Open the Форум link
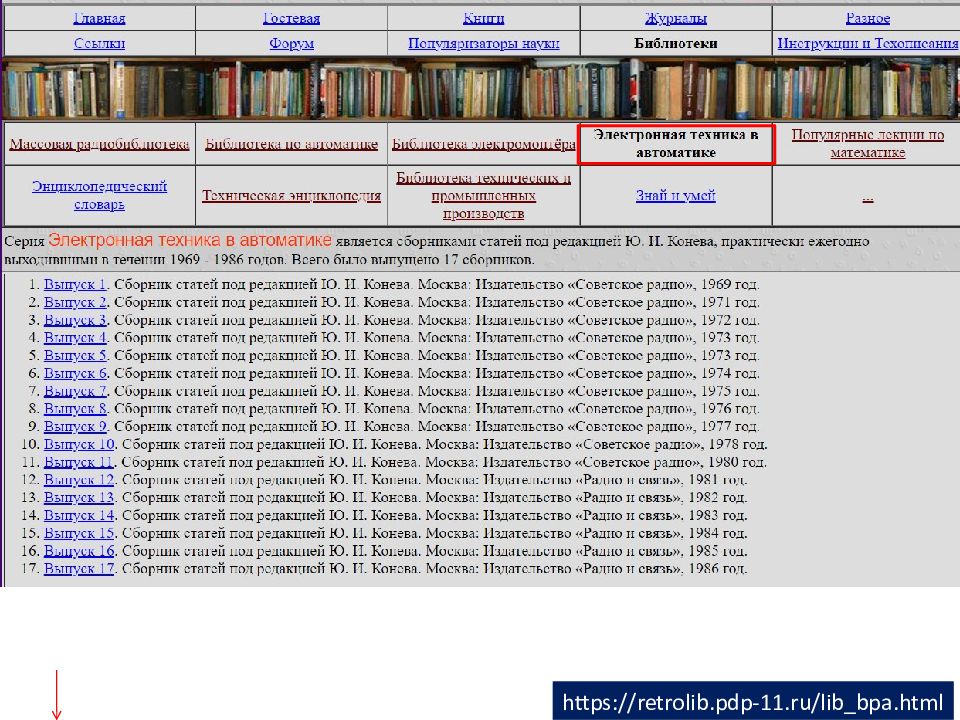This screenshot has height=720, width=960. pos(291,44)
